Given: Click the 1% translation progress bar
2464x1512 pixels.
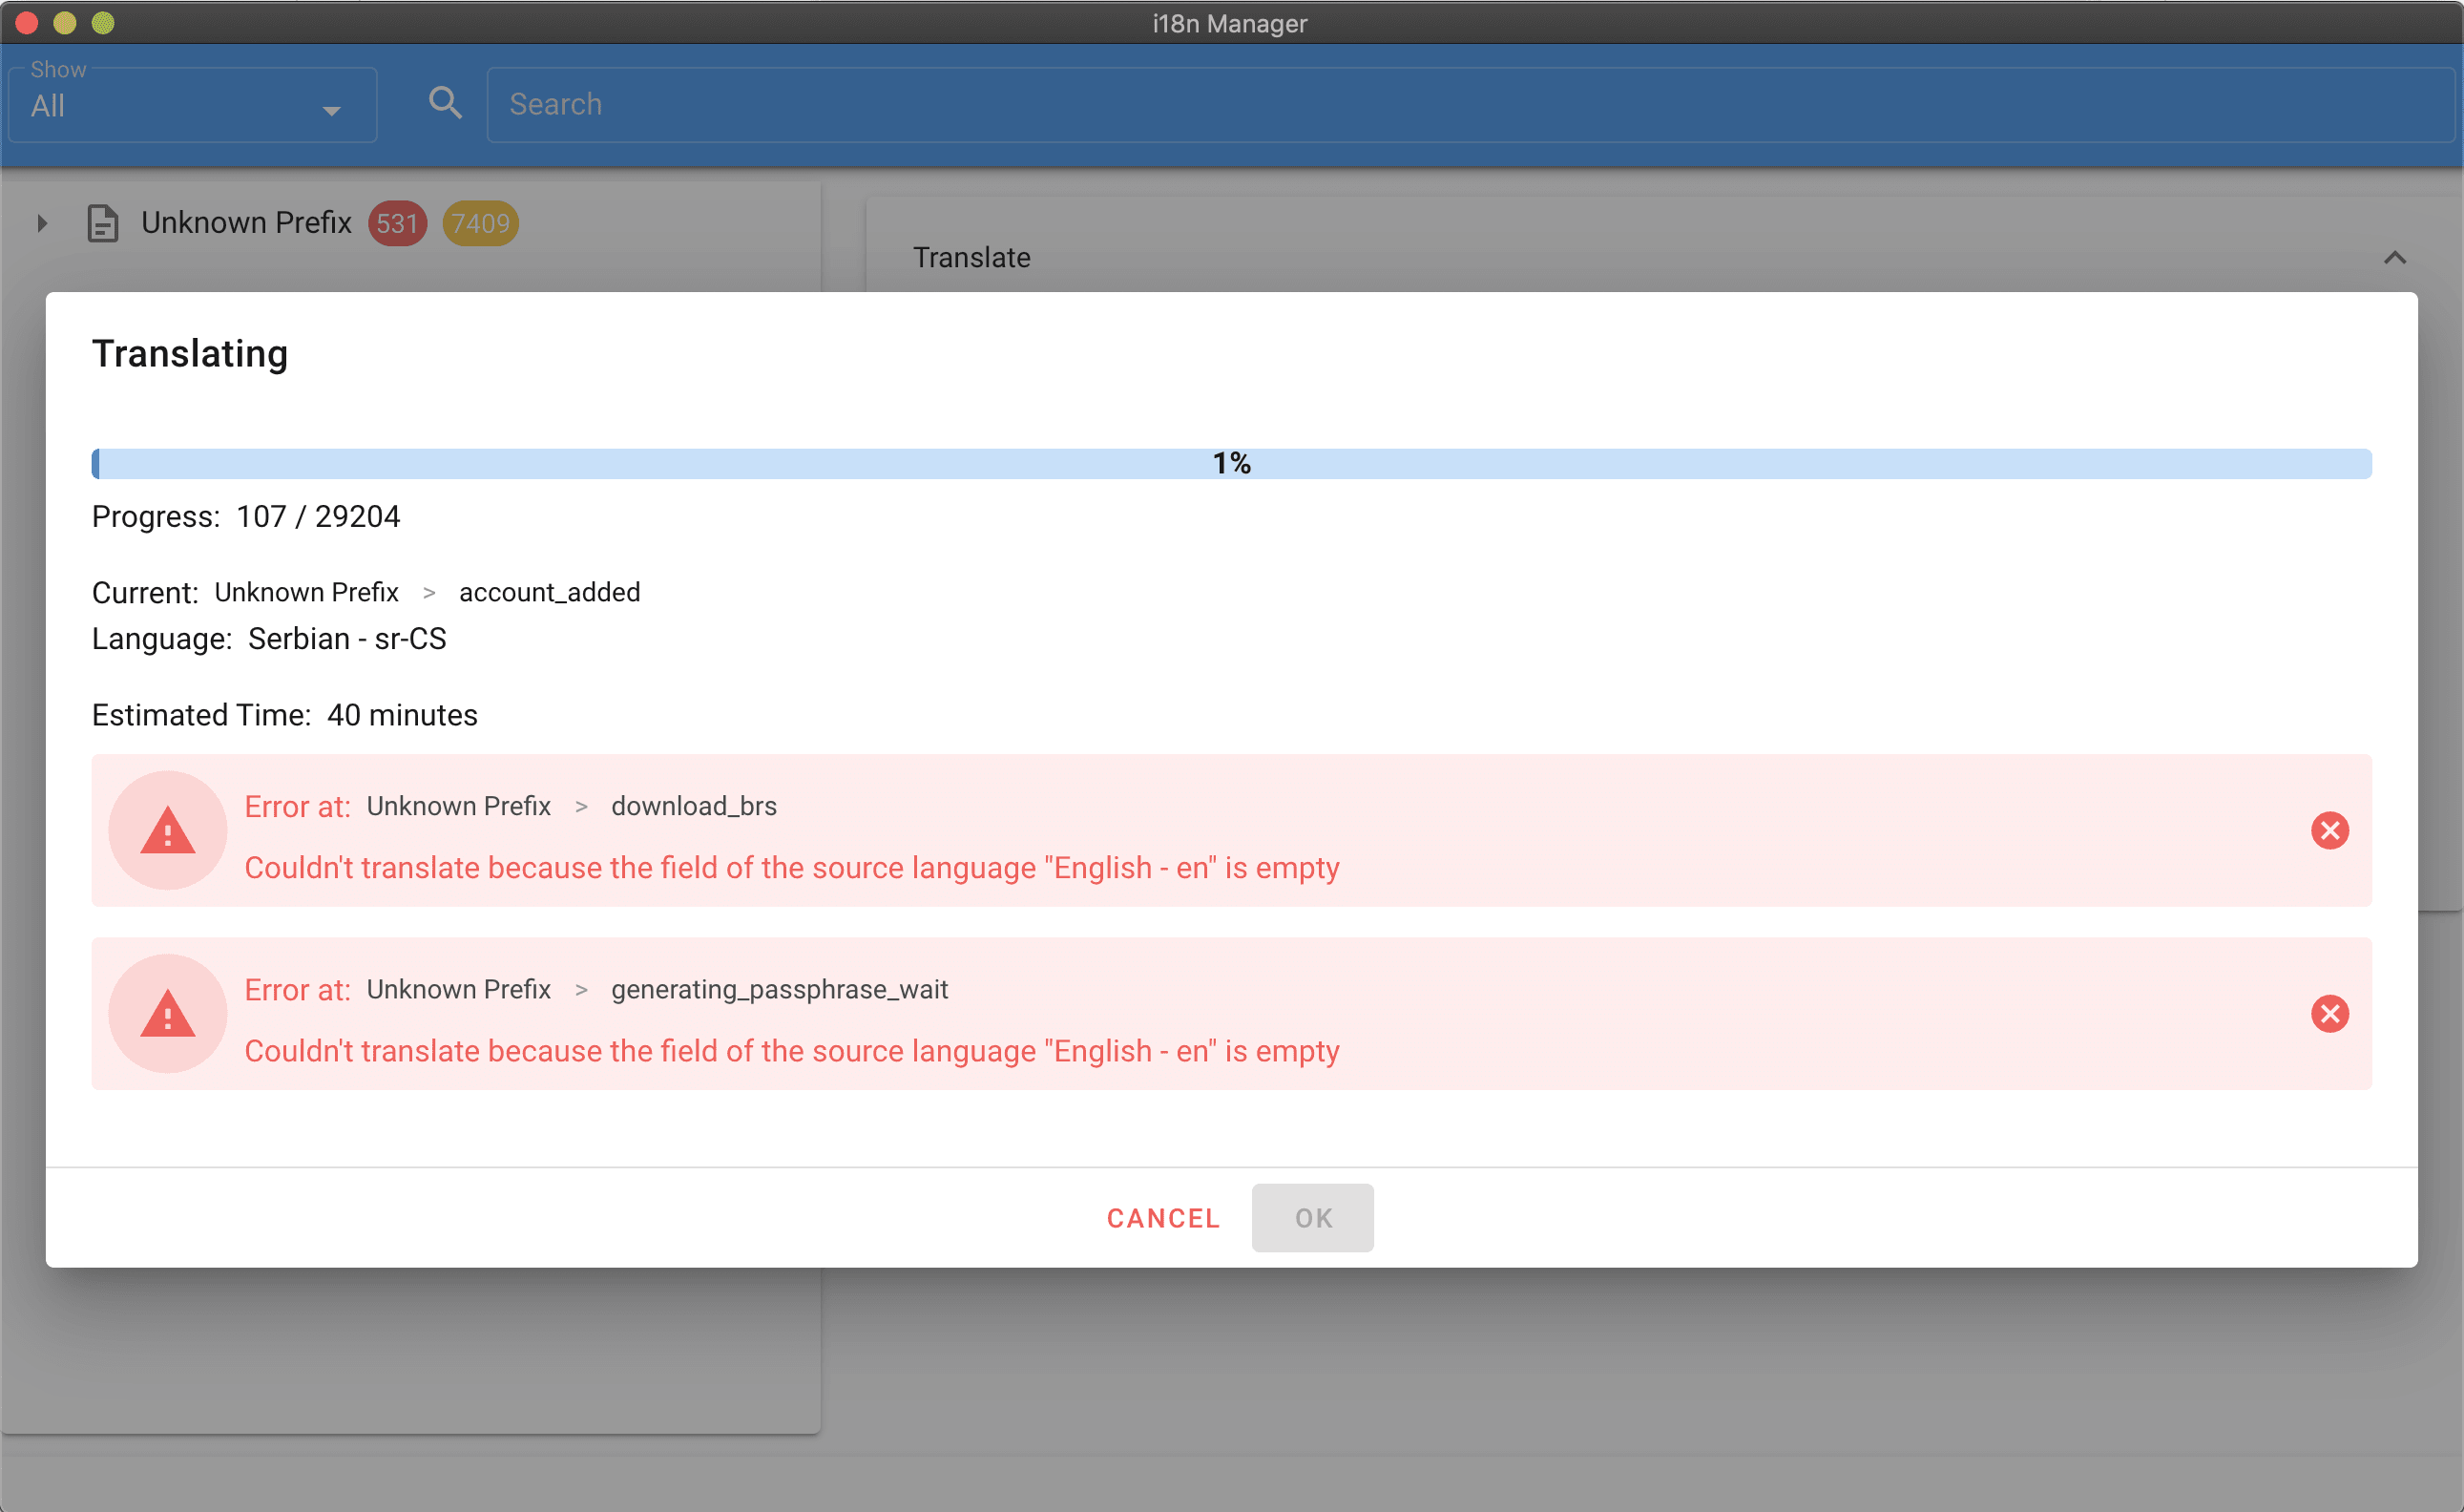Looking at the screenshot, I should coord(1231,463).
